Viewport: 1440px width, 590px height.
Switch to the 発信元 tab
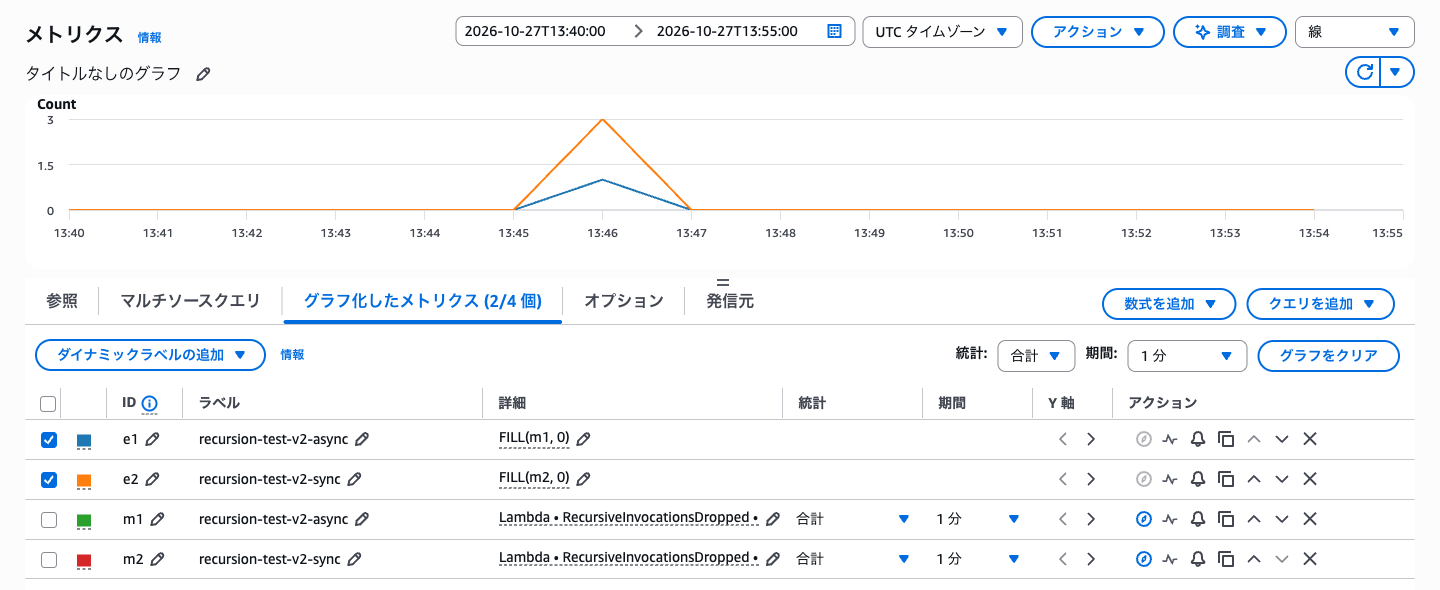click(x=730, y=300)
